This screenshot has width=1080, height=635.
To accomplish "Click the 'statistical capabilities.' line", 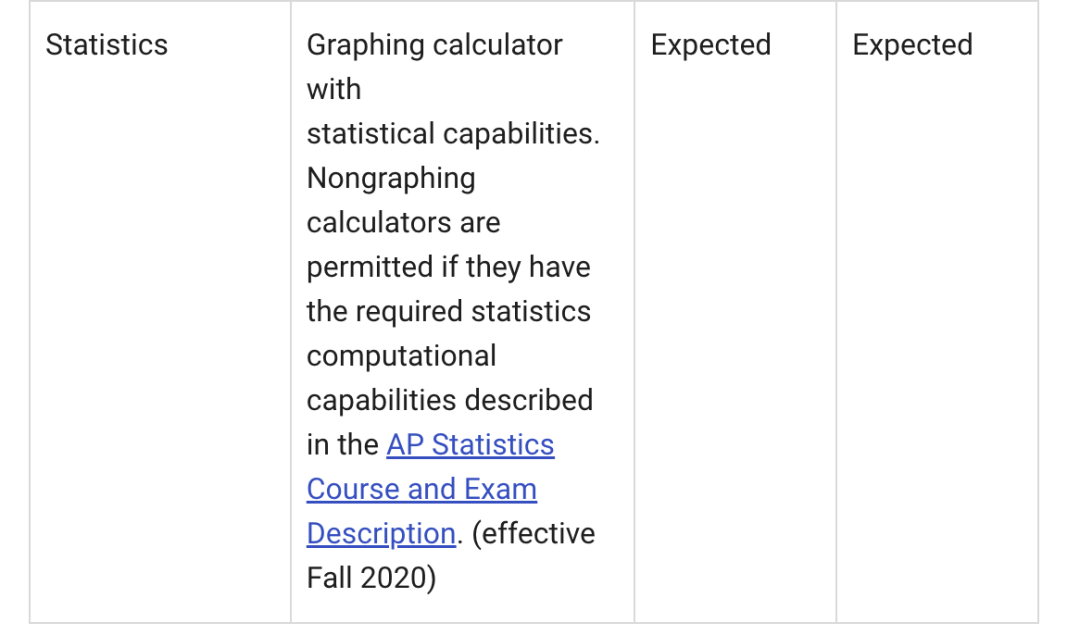I will pos(453,134).
